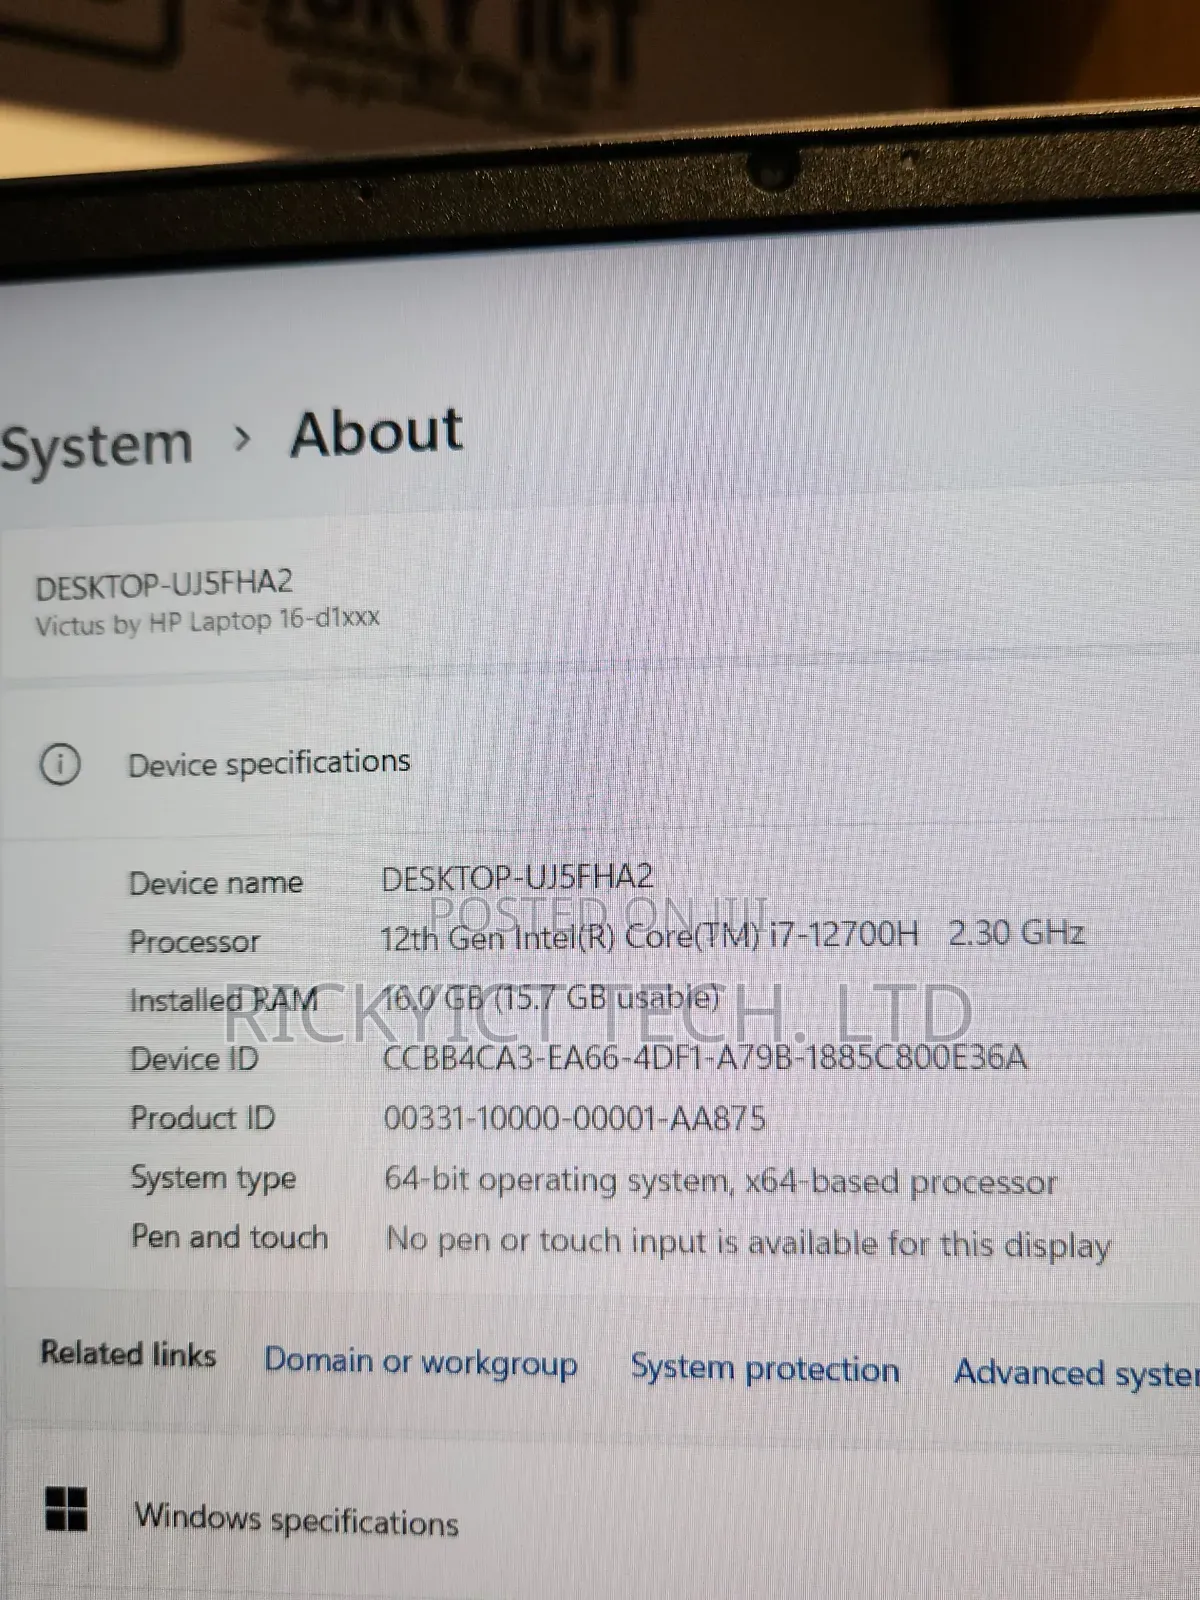Select the No pen or touch input value text

pyautogui.click(x=749, y=1243)
